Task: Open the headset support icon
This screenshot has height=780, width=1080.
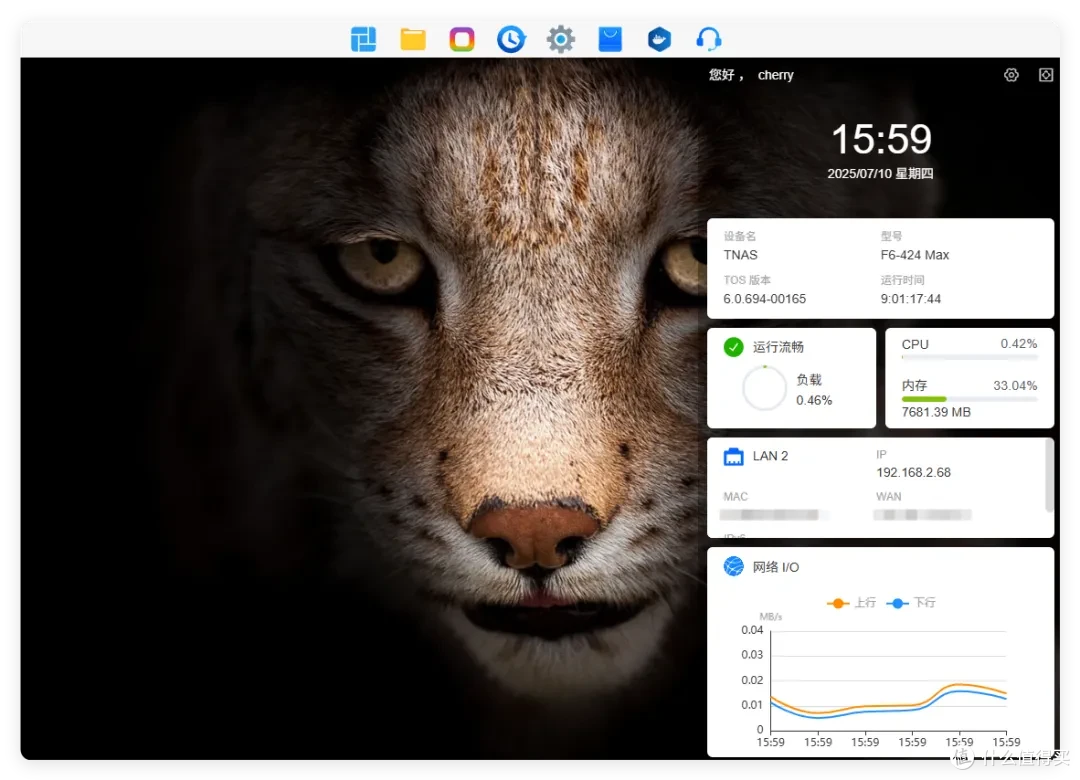Action: [709, 39]
